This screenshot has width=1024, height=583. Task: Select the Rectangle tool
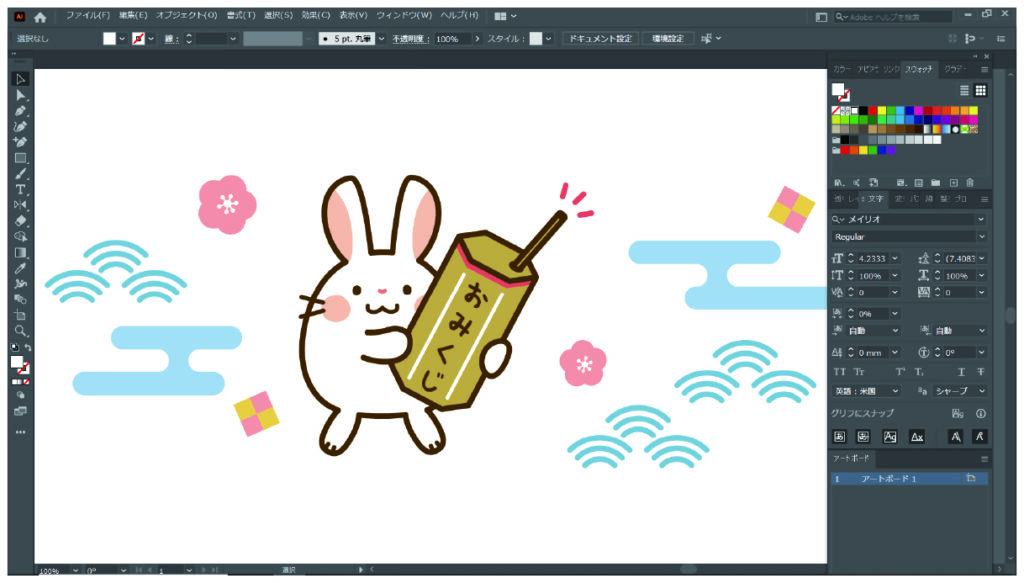tap(20, 158)
